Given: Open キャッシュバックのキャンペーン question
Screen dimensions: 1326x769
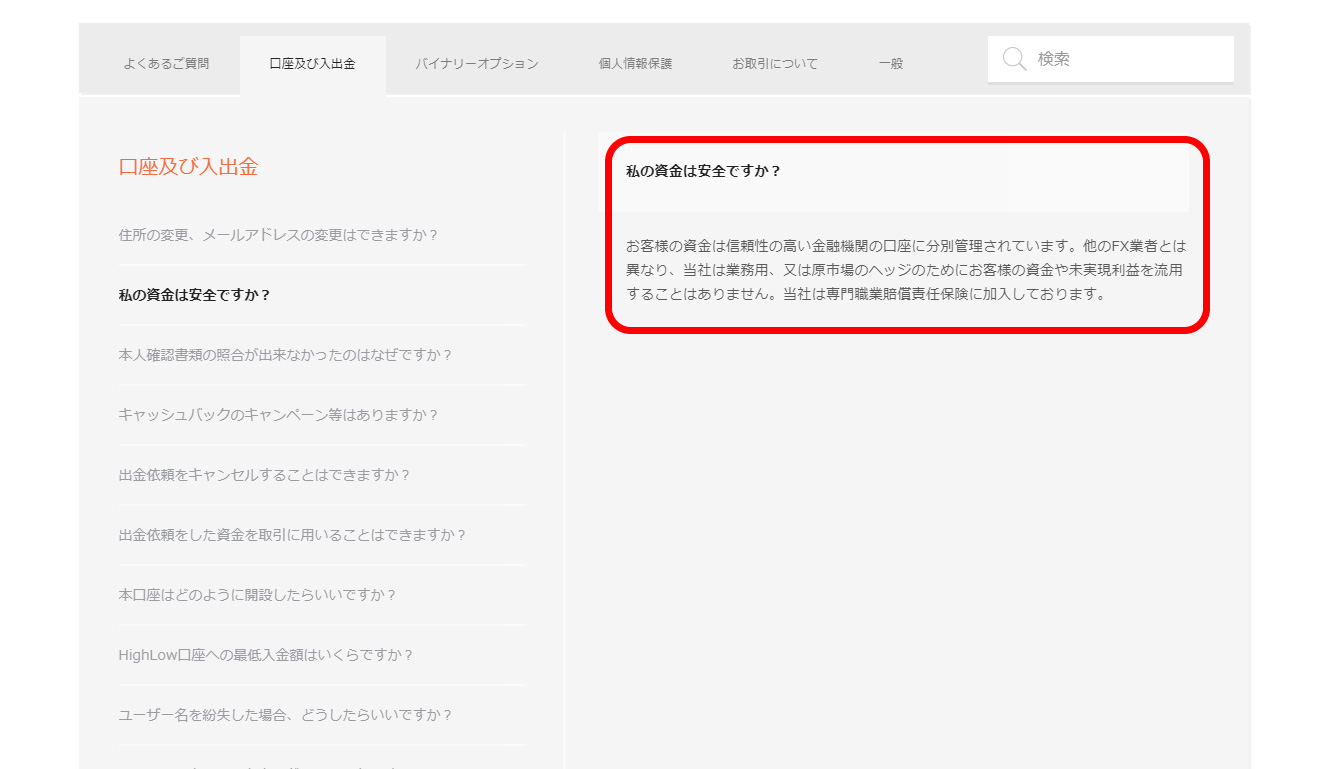Looking at the screenshot, I should (279, 415).
